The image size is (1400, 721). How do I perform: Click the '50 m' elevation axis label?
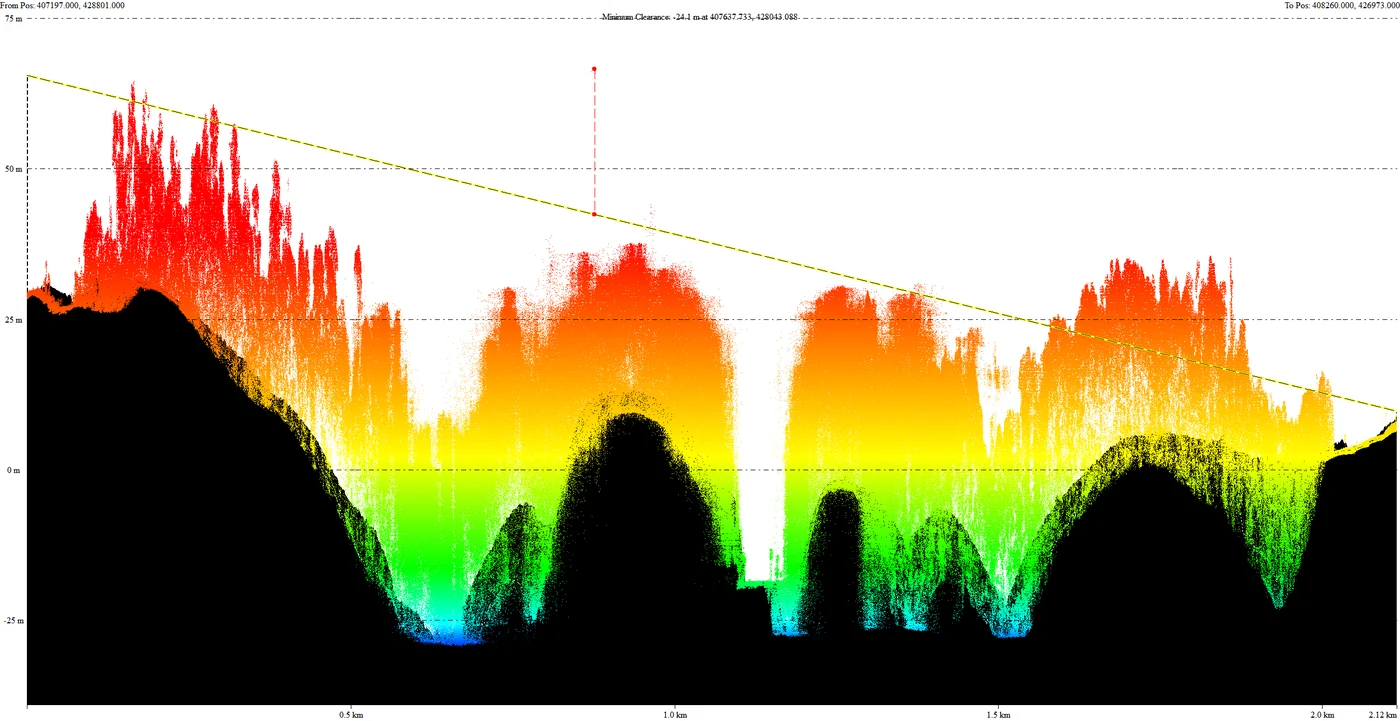14,169
